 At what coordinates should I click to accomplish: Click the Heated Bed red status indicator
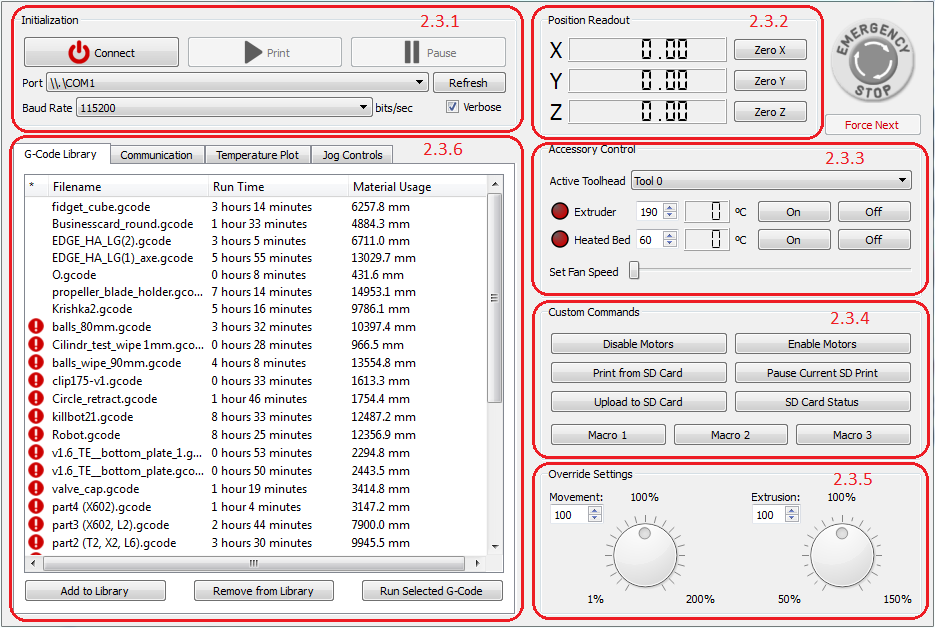click(558, 240)
